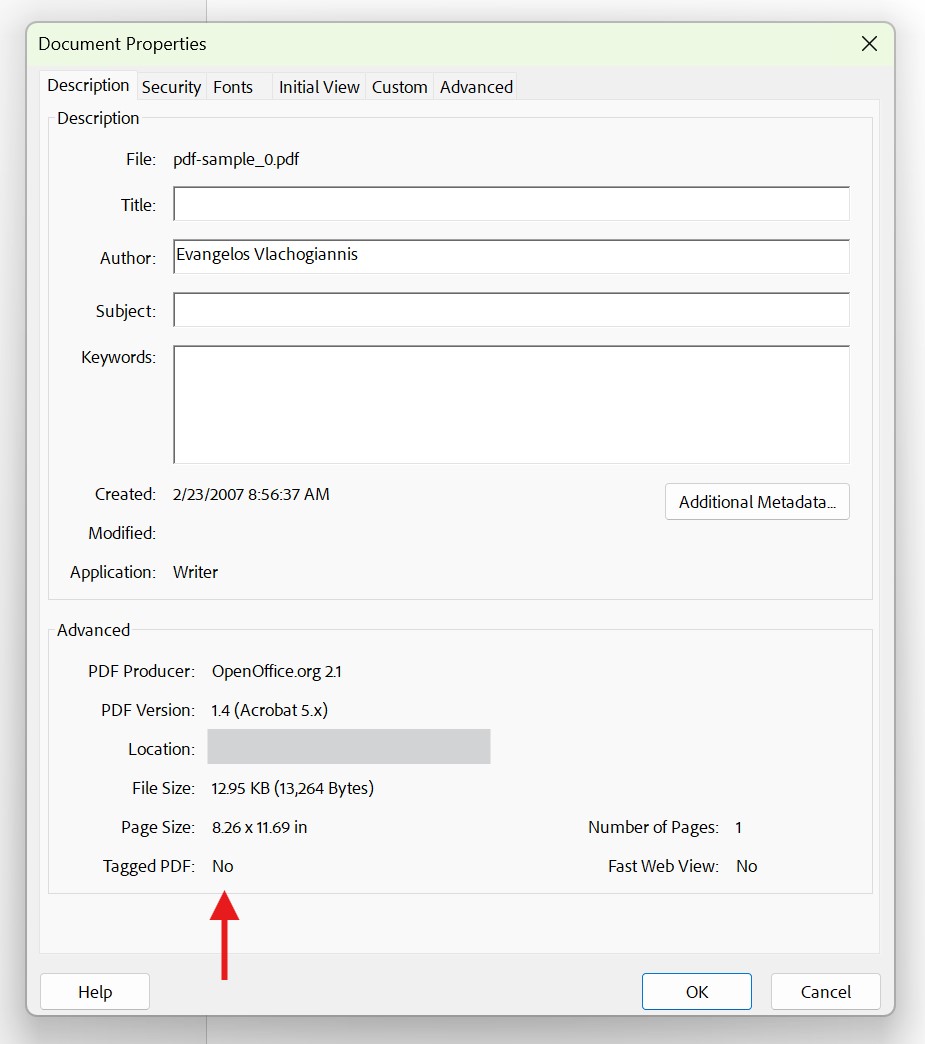This screenshot has width=925, height=1044.
Task: Close the dialog using the X icon
Action: (x=868, y=43)
